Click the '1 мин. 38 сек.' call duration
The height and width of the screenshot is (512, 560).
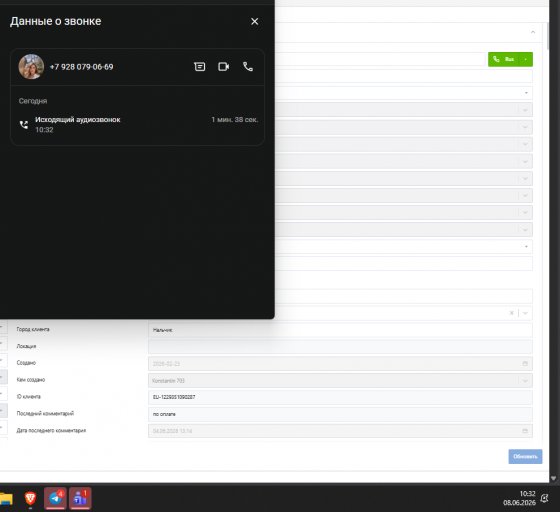235,120
